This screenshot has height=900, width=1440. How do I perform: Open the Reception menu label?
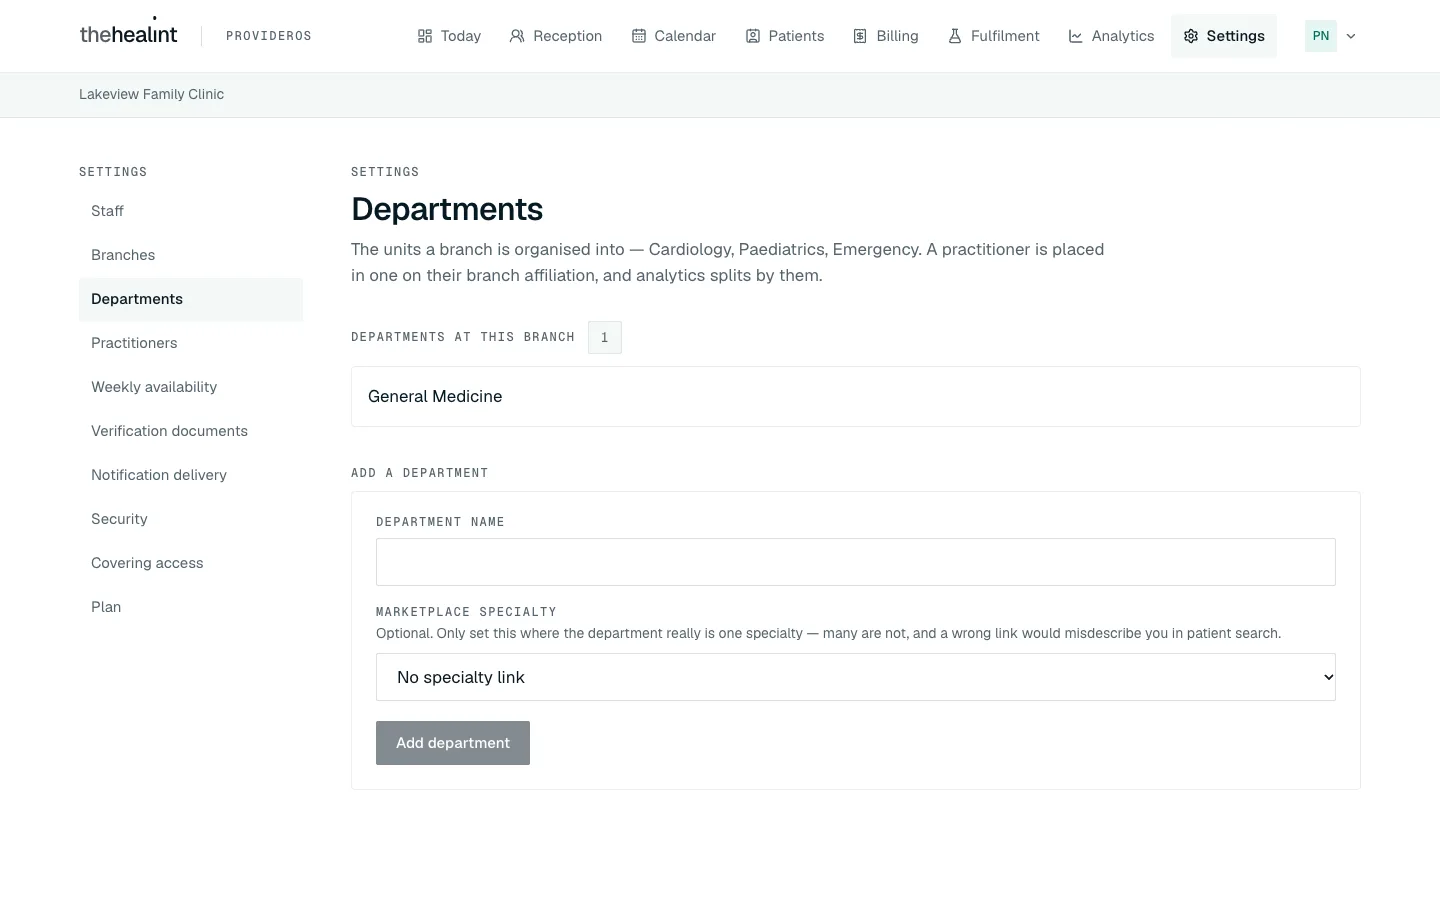[568, 36]
